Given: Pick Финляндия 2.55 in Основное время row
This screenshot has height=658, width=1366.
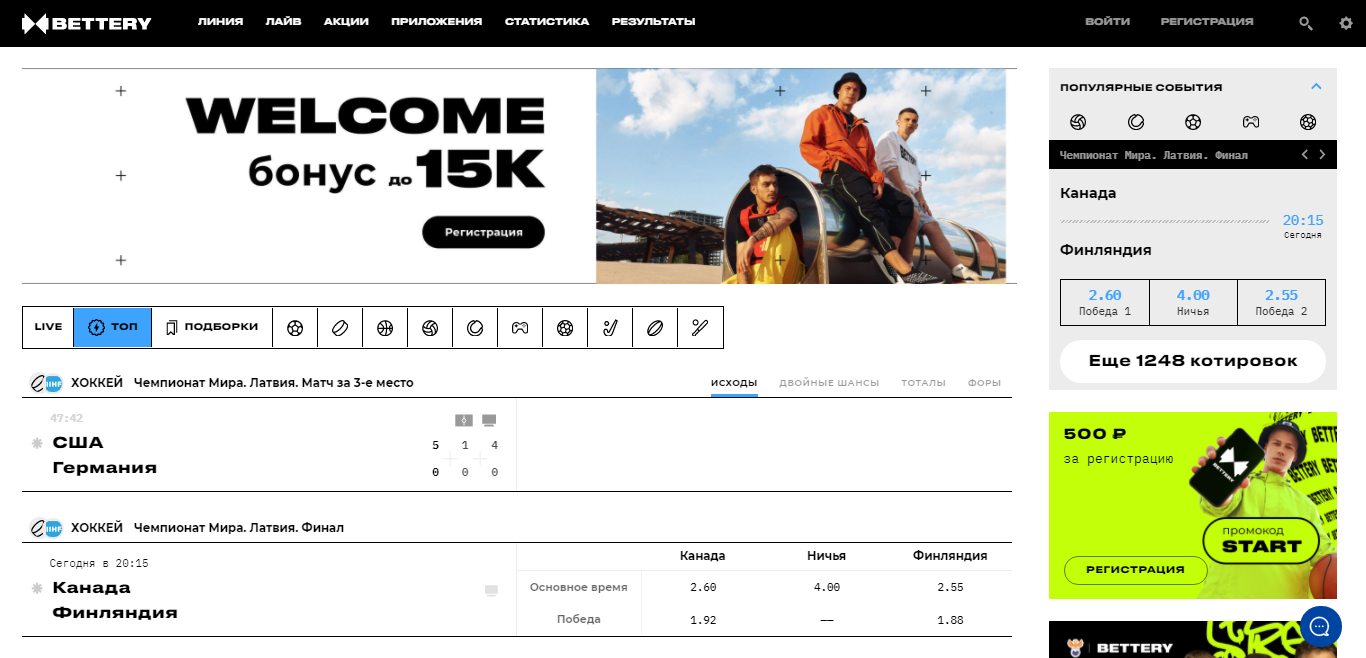Looking at the screenshot, I should coord(950,588).
